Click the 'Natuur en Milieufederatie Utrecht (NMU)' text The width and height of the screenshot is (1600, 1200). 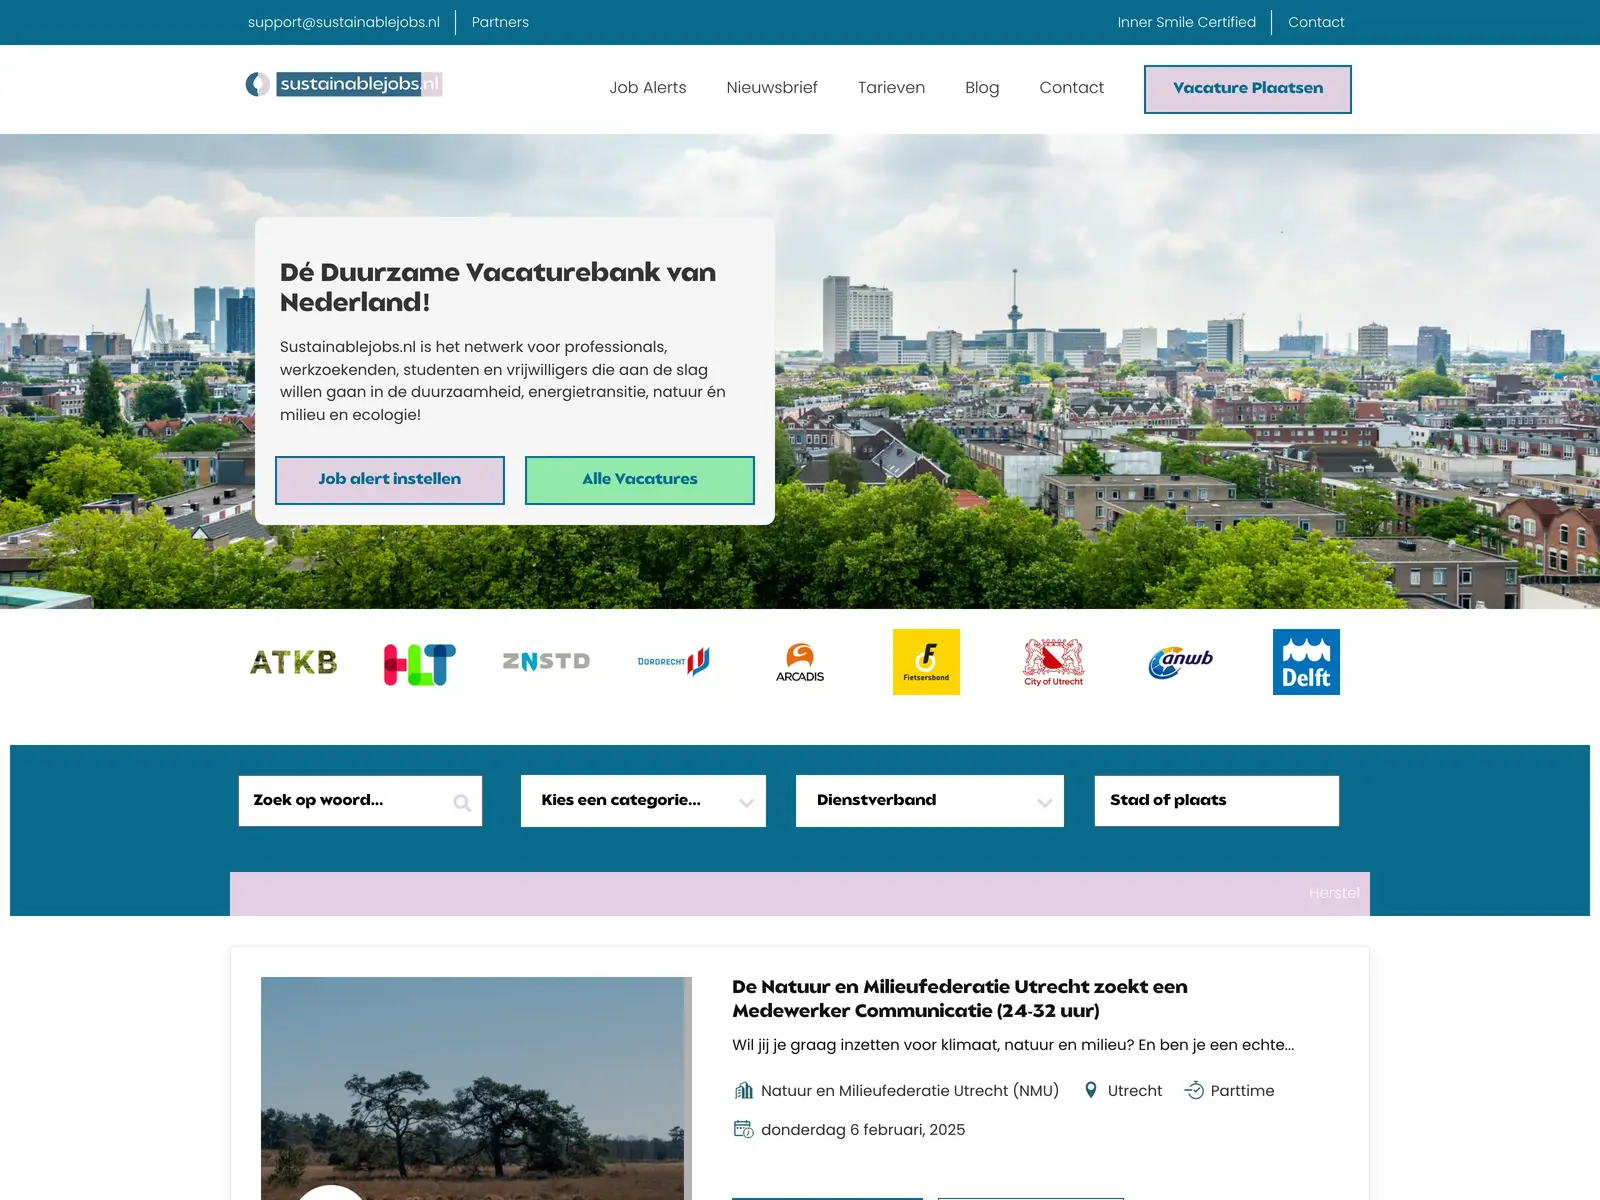tap(910, 1091)
